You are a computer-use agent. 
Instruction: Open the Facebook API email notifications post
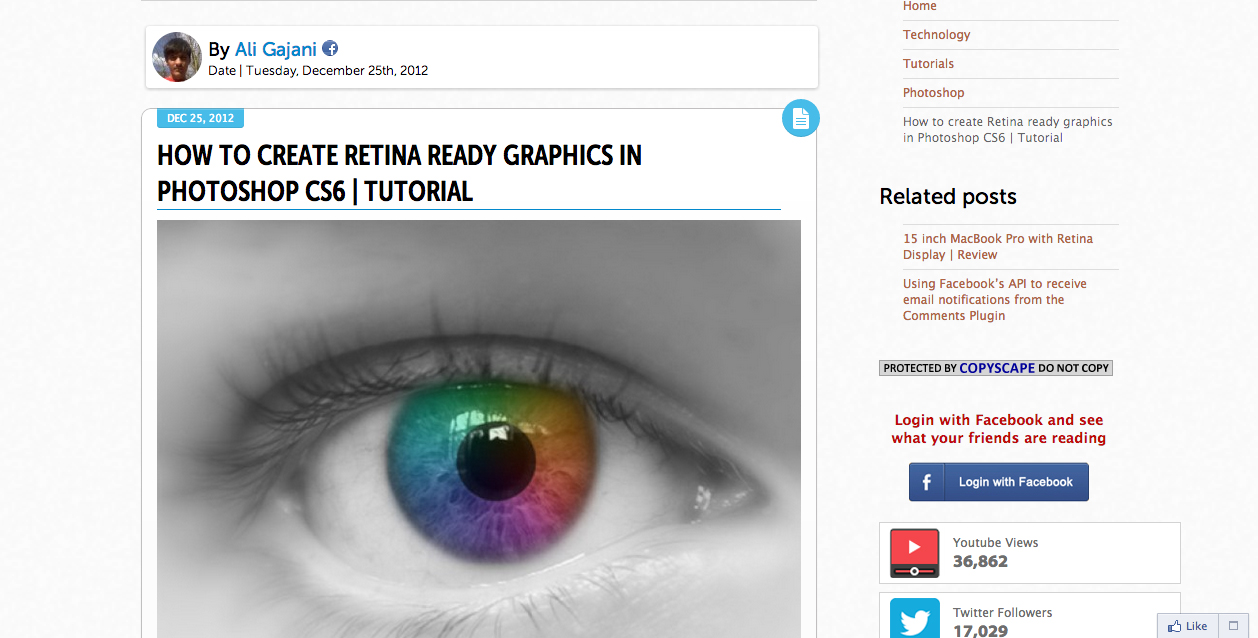pyautogui.click(x=995, y=300)
